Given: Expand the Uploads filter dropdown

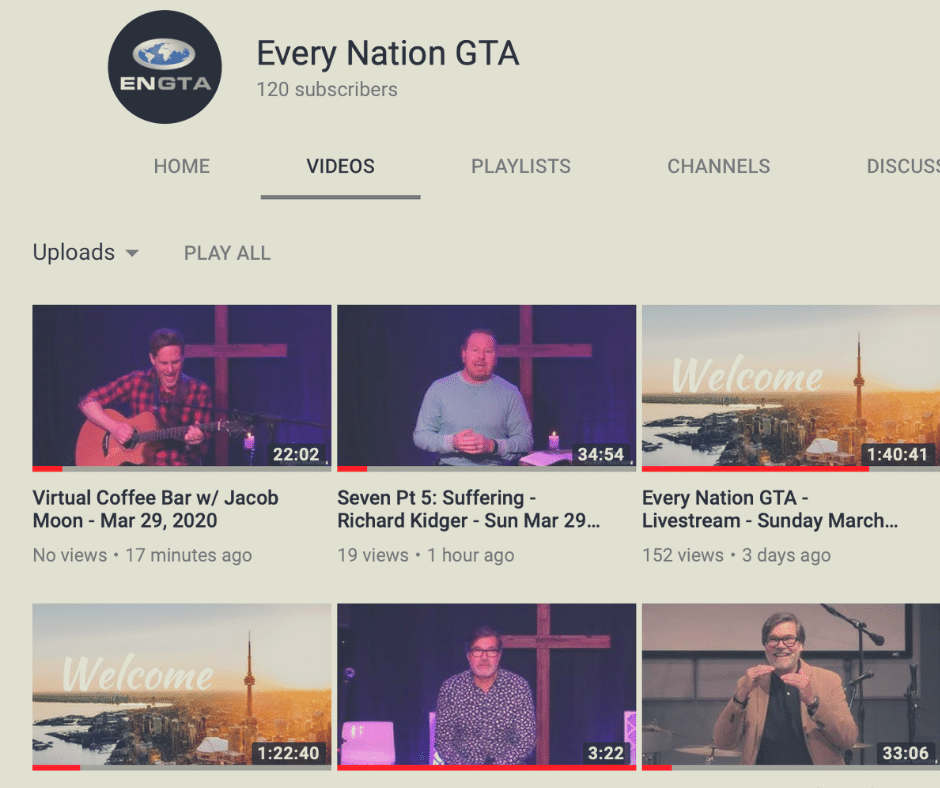Looking at the screenshot, I should (x=86, y=252).
